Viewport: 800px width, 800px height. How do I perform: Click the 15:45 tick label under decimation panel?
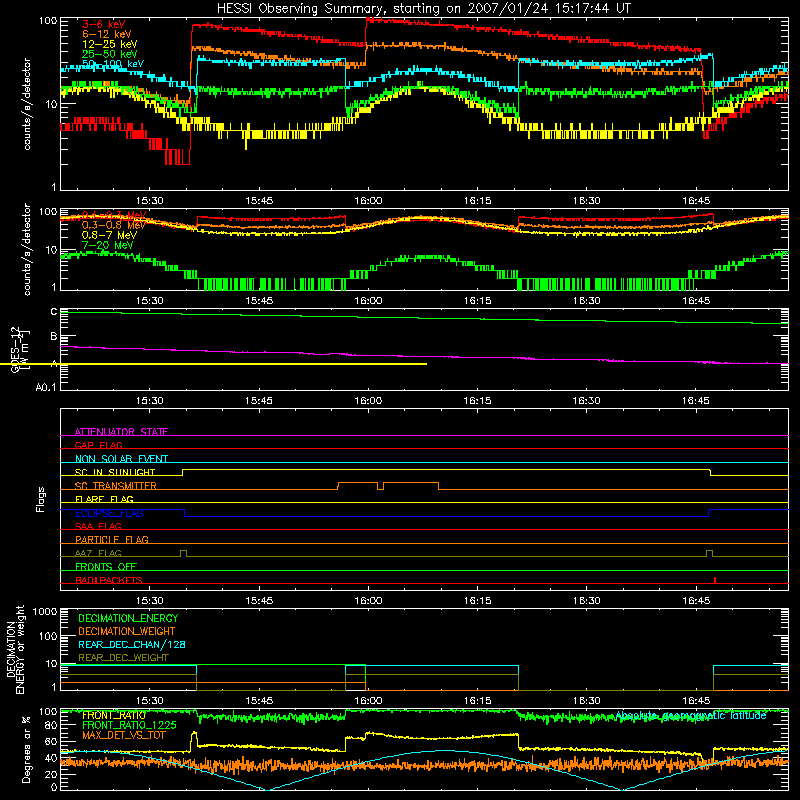259,700
